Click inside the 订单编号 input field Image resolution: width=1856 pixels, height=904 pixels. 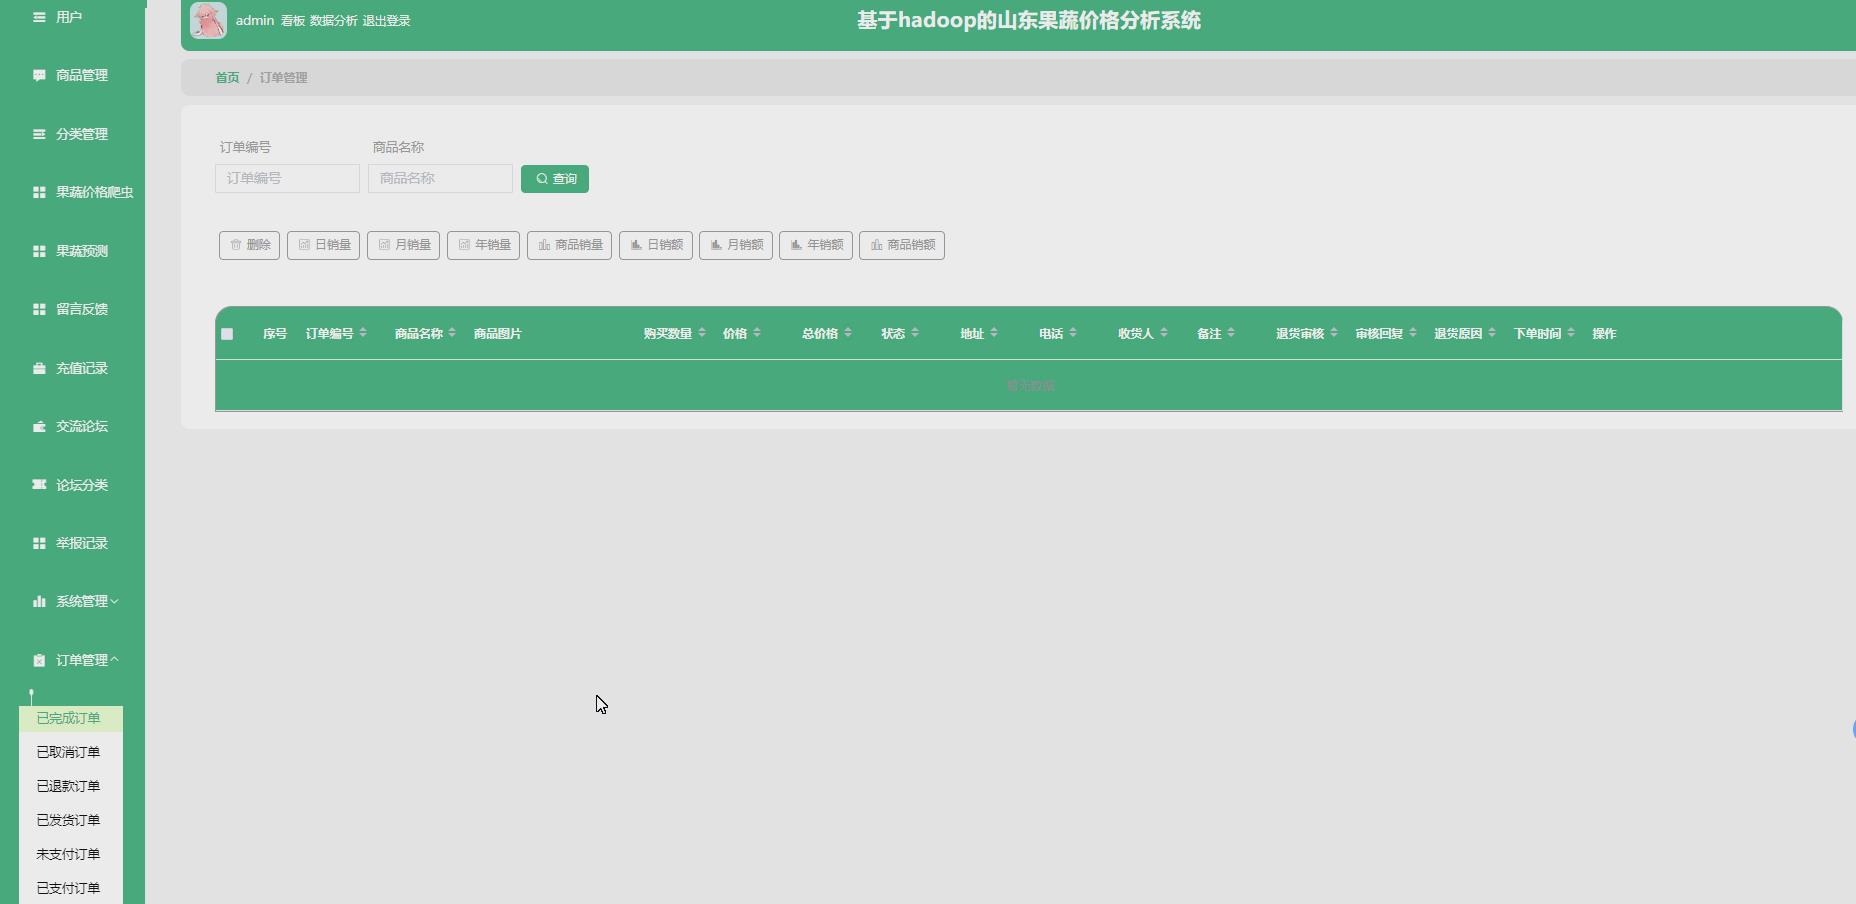pyautogui.click(x=286, y=178)
